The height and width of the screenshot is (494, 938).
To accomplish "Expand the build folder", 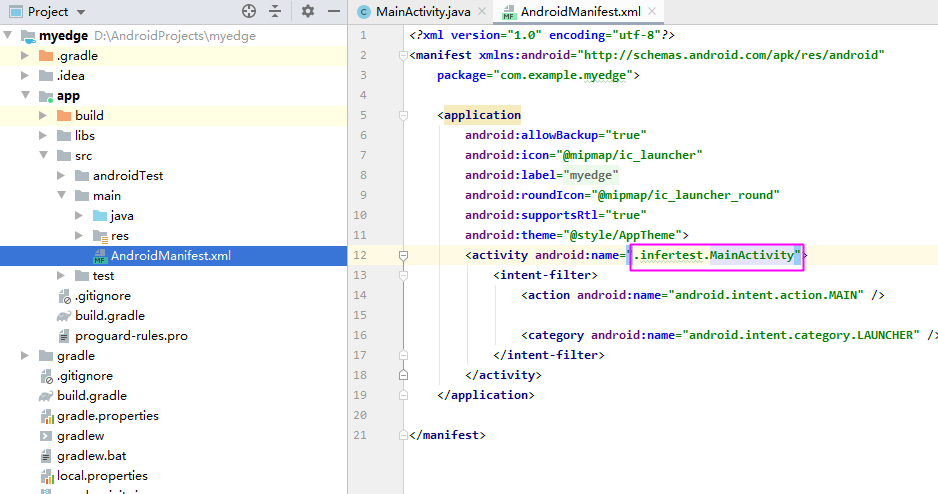I will click(43, 115).
